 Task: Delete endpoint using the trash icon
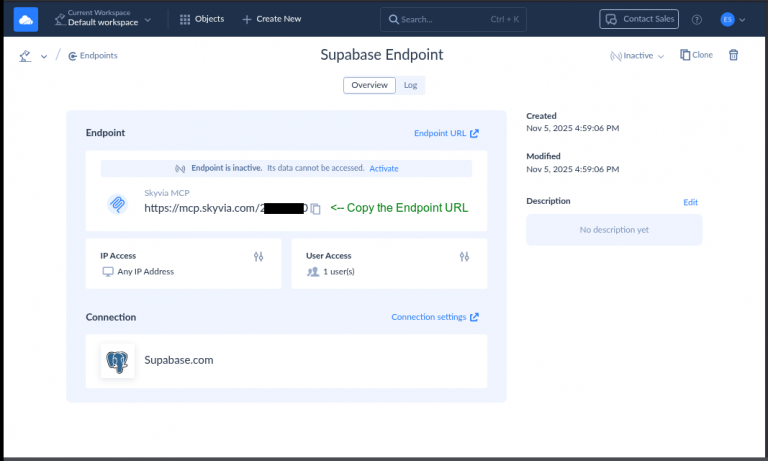pos(733,56)
